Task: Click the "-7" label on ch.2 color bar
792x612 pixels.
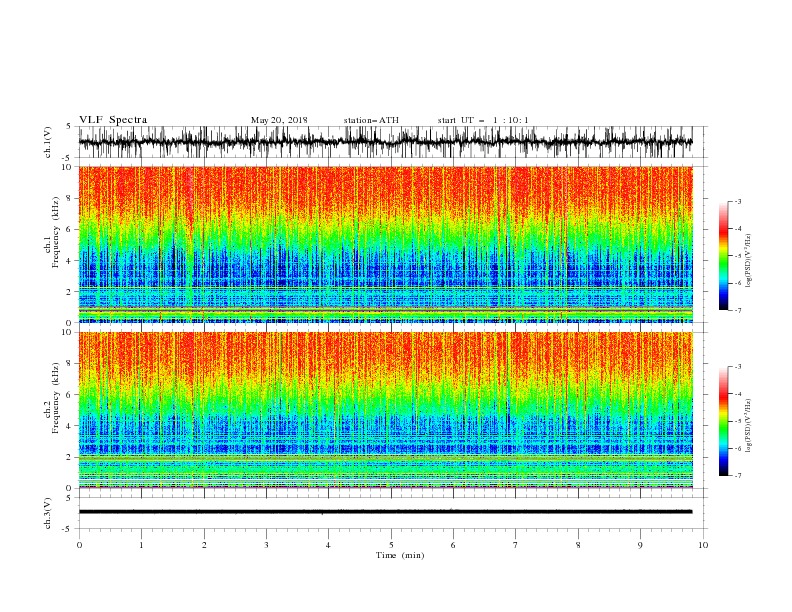Action: tap(738, 475)
